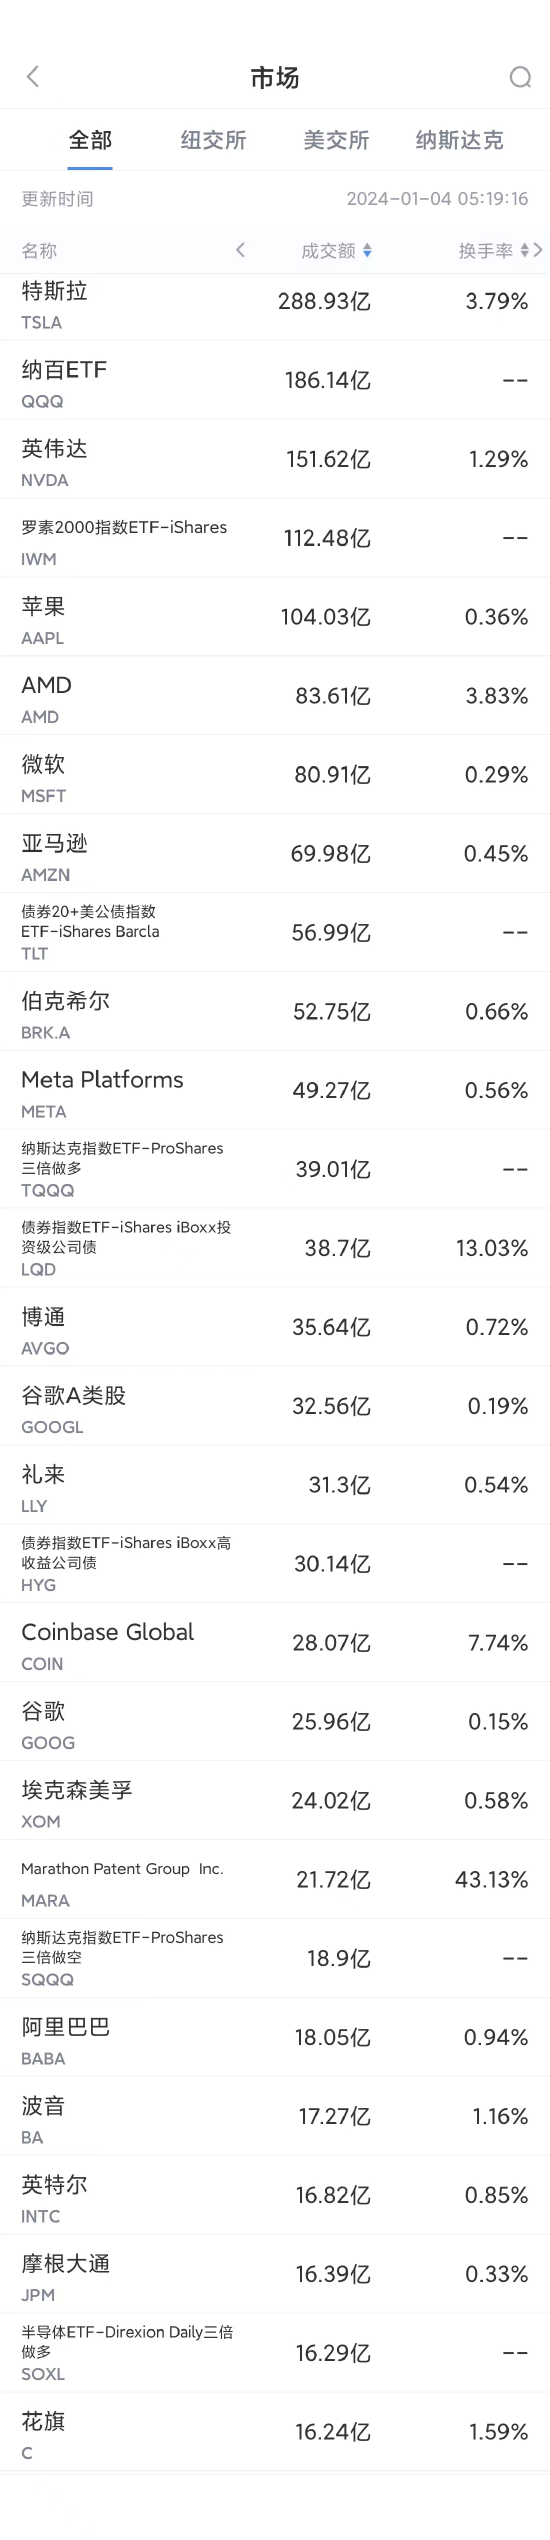This screenshot has width=550, height=2540.
Task: Tap the back arrow icon
Action: click(x=33, y=77)
